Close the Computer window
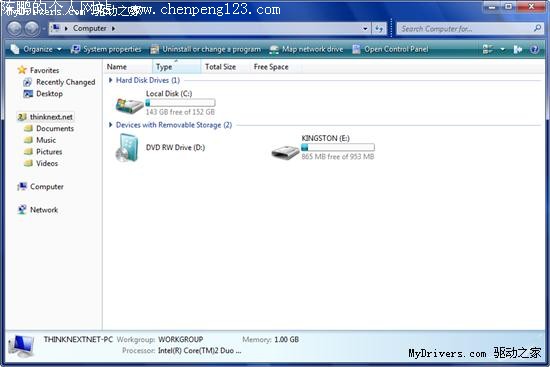The height and width of the screenshot is (367, 550). point(531,6)
